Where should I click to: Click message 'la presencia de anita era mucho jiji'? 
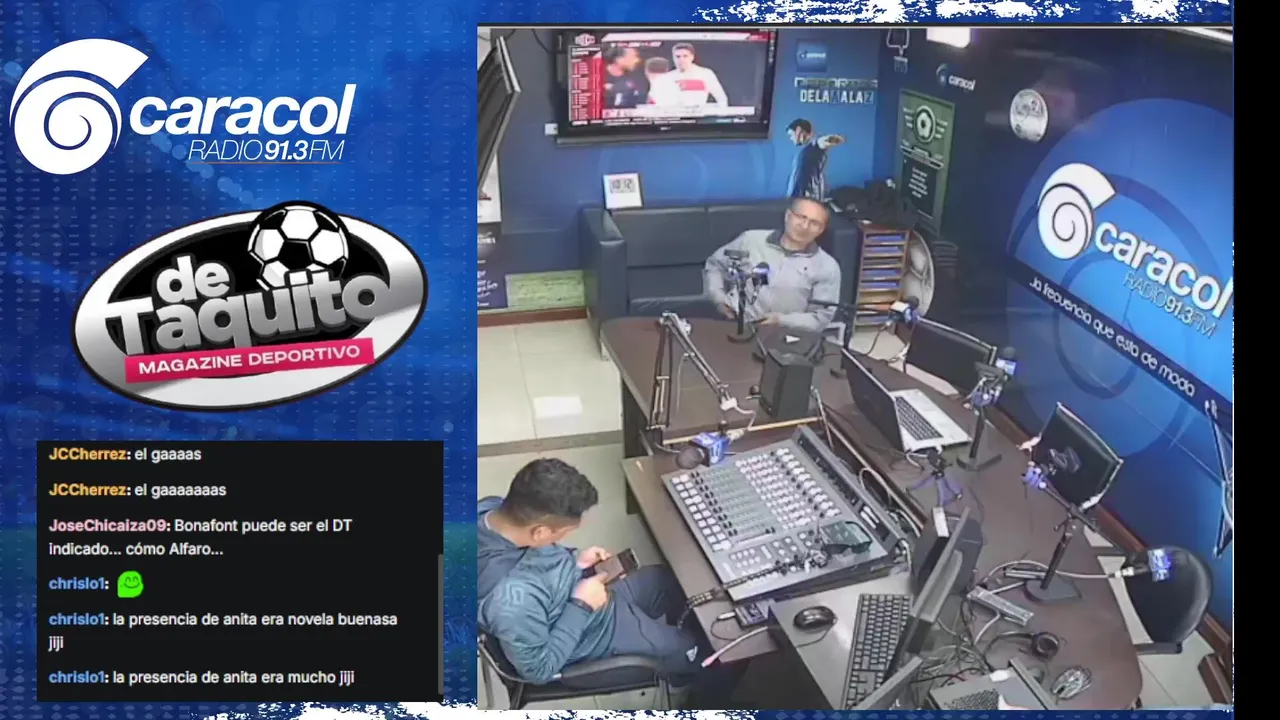pyautogui.click(x=233, y=677)
